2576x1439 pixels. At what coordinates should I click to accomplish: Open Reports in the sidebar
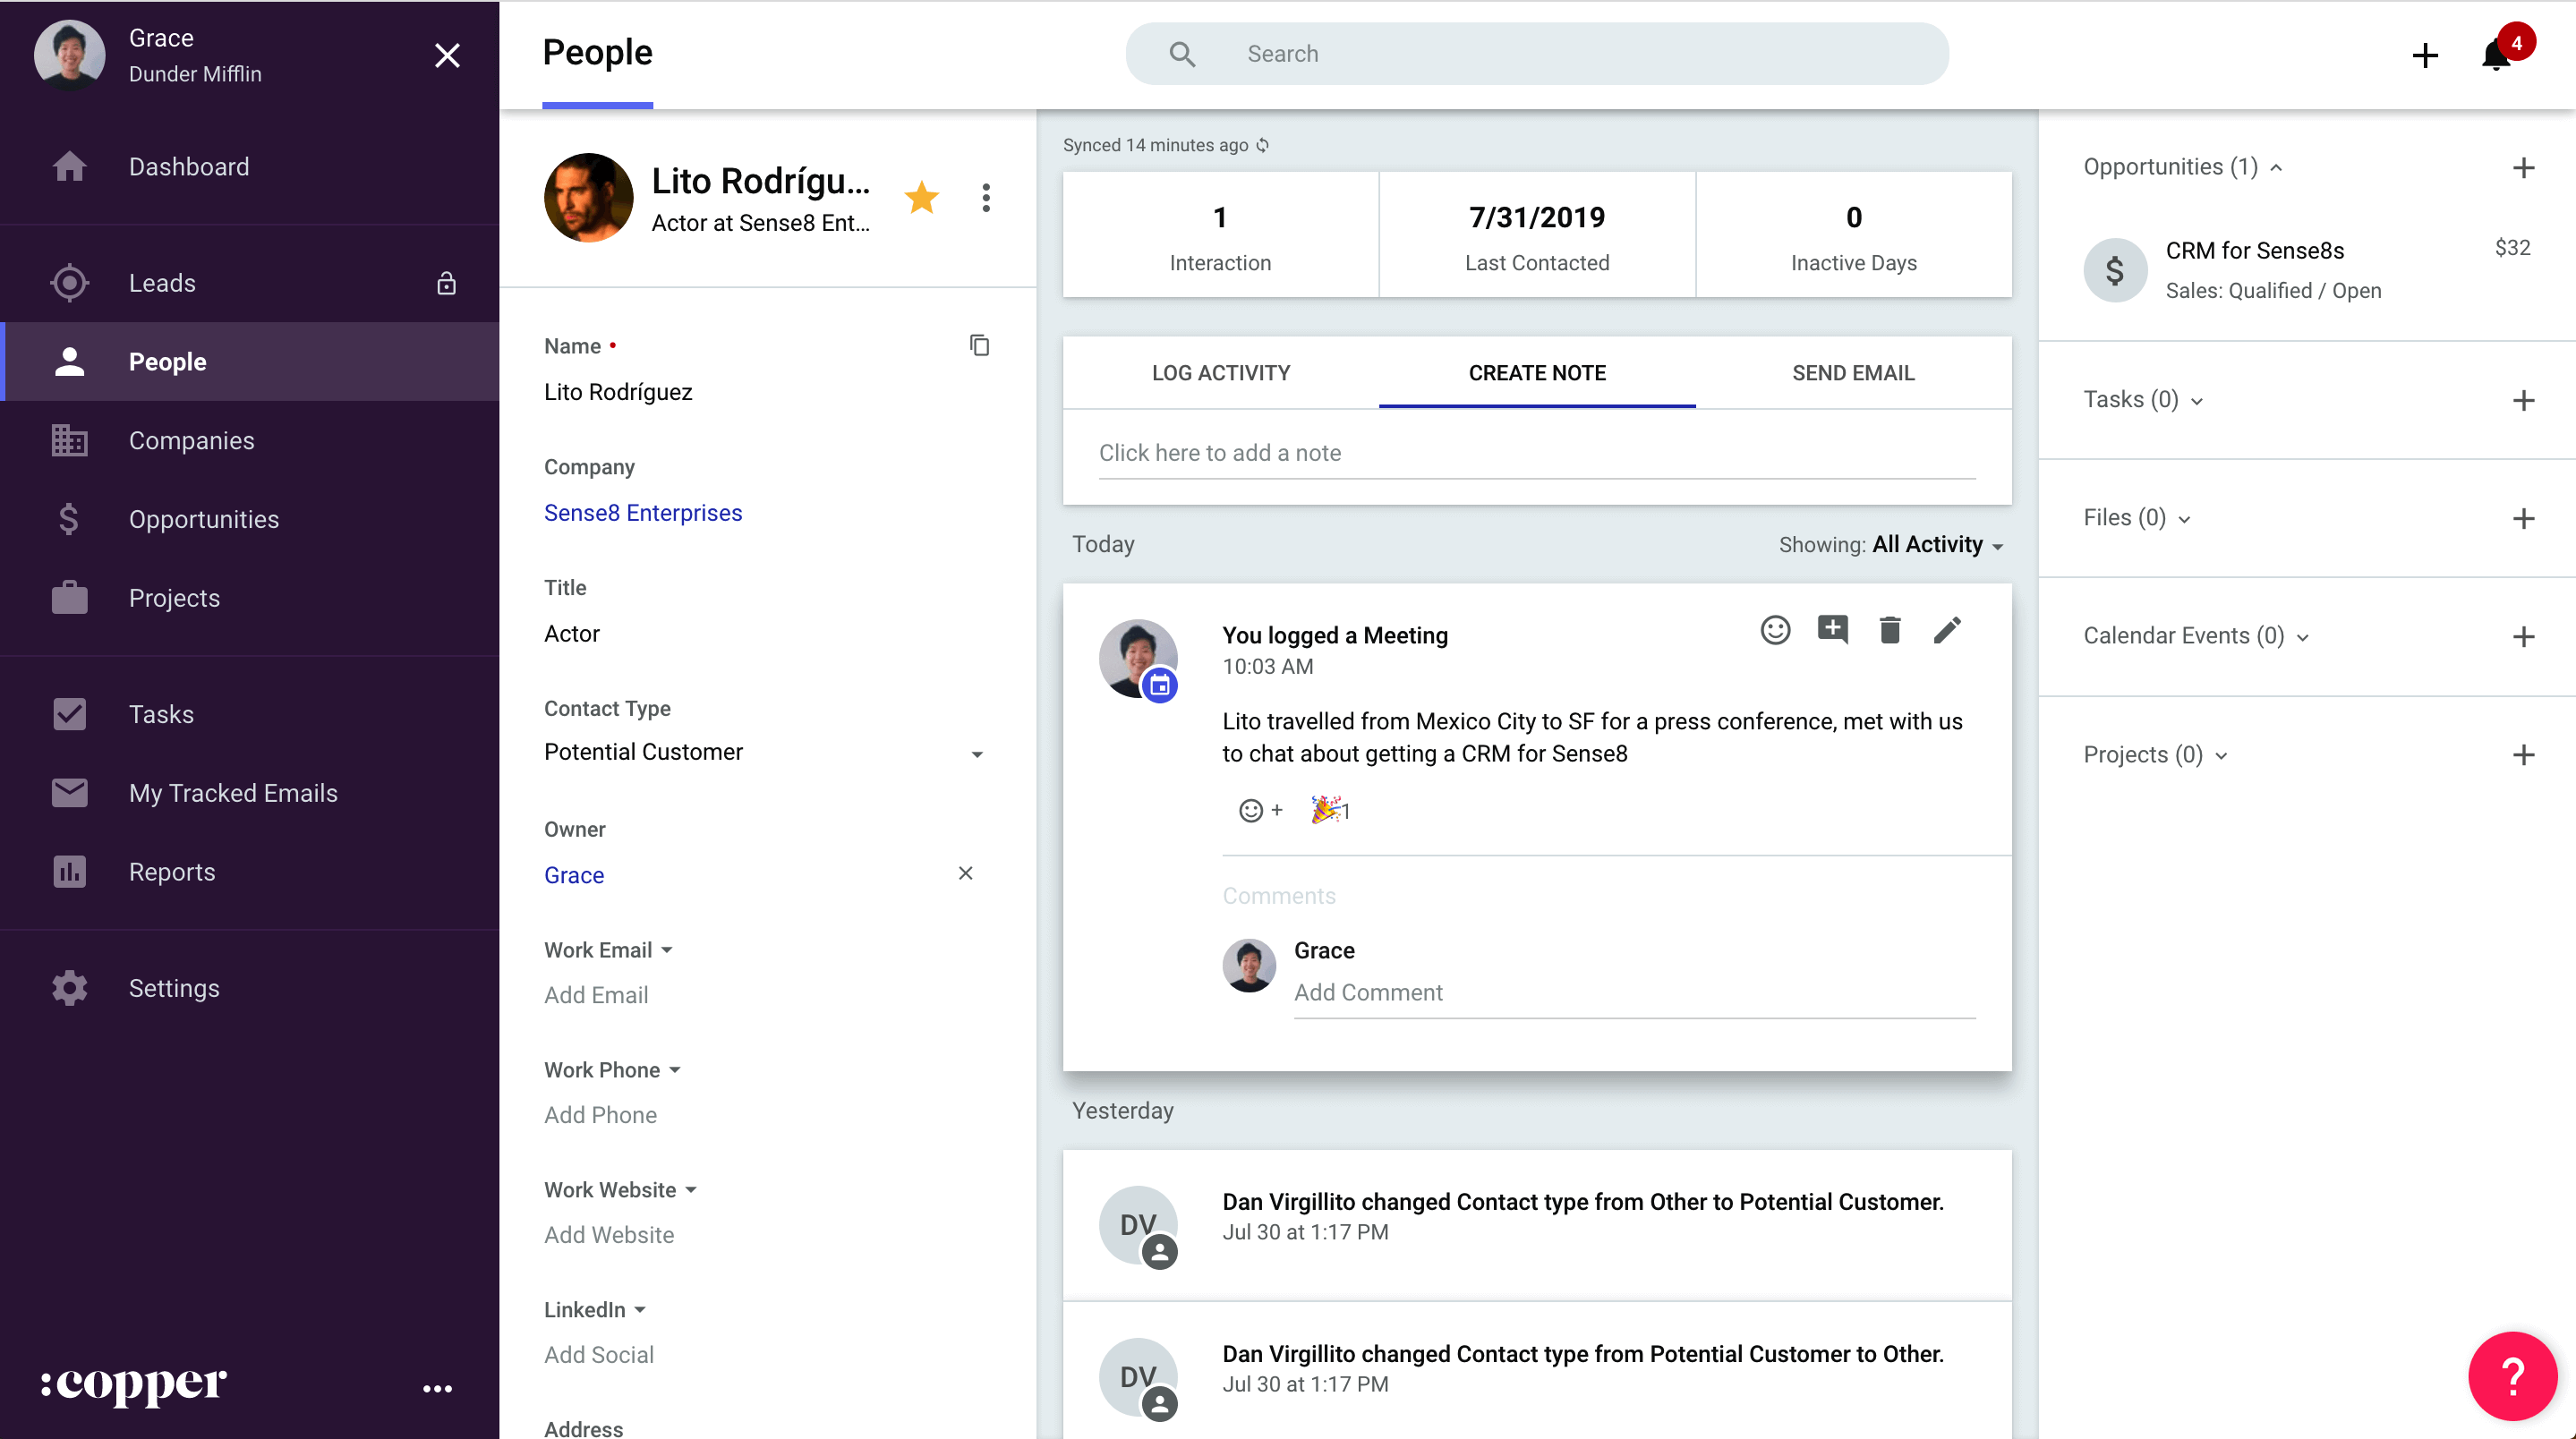pyautogui.click(x=250, y=871)
